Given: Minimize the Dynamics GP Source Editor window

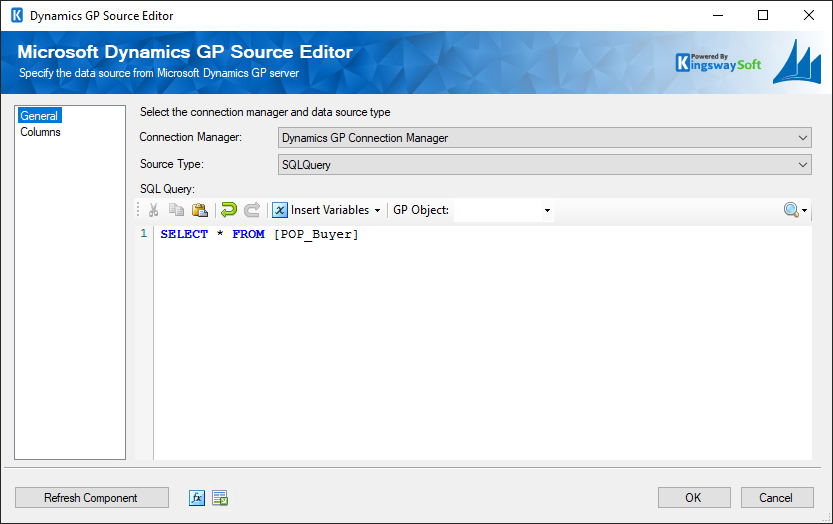Looking at the screenshot, I should click(x=718, y=15).
